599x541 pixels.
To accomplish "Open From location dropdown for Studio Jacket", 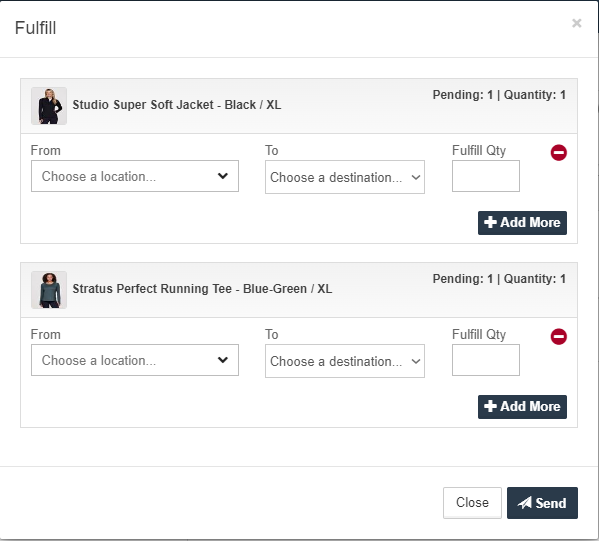I will [x=135, y=176].
